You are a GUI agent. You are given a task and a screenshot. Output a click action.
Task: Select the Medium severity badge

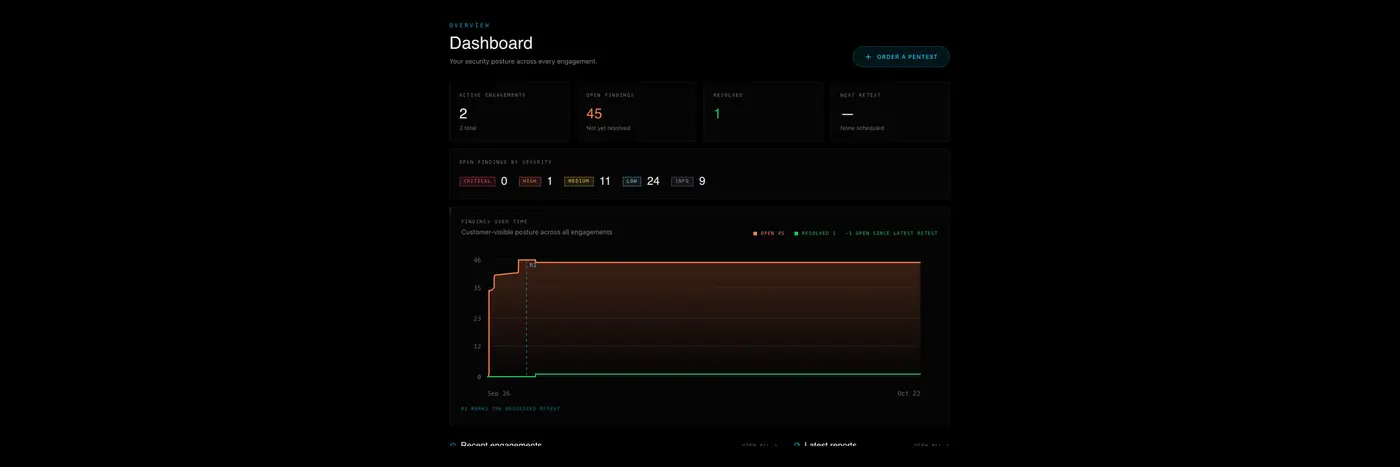[x=579, y=181]
